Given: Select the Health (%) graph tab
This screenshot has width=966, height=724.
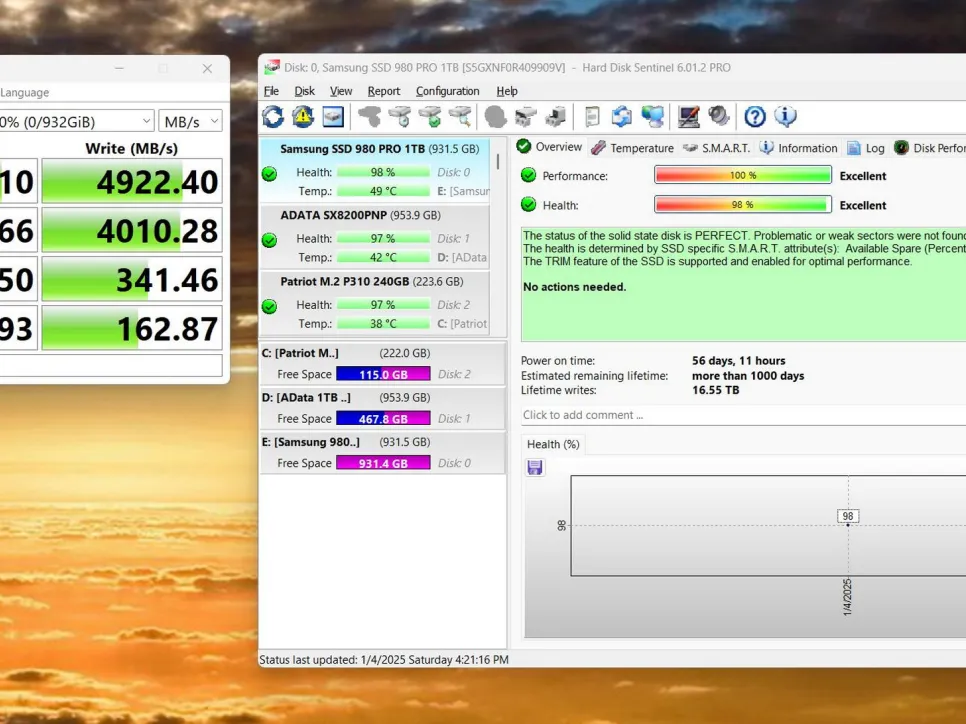Looking at the screenshot, I should pyautogui.click(x=553, y=444).
